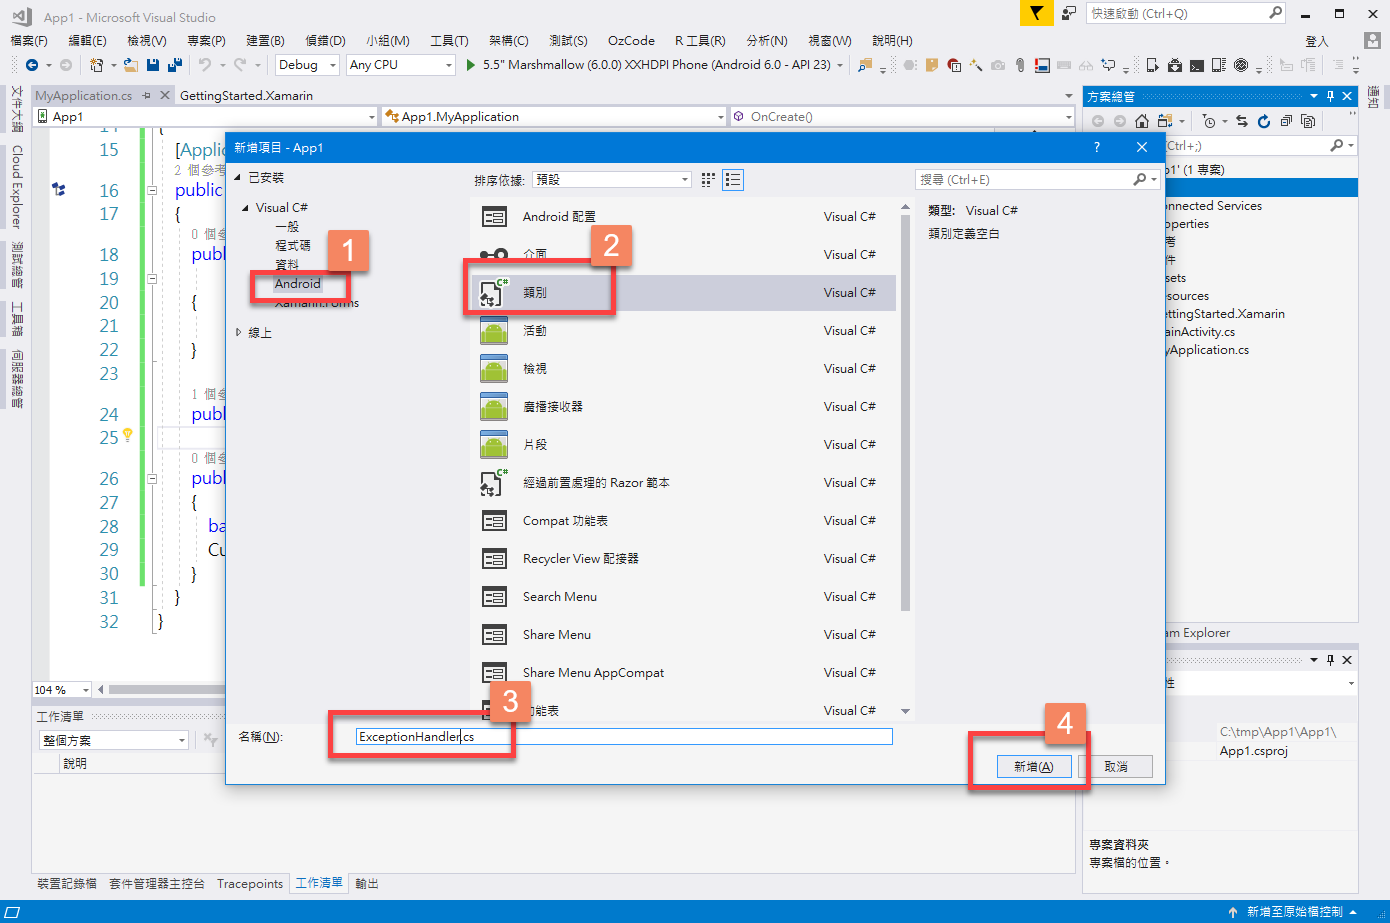
Task: Select Android category in template tree
Action: pyautogui.click(x=298, y=284)
